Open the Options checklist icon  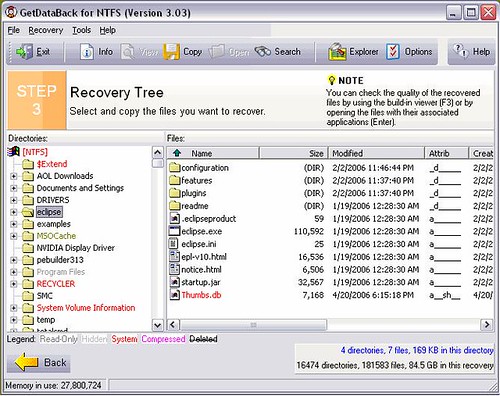click(x=393, y=52)
